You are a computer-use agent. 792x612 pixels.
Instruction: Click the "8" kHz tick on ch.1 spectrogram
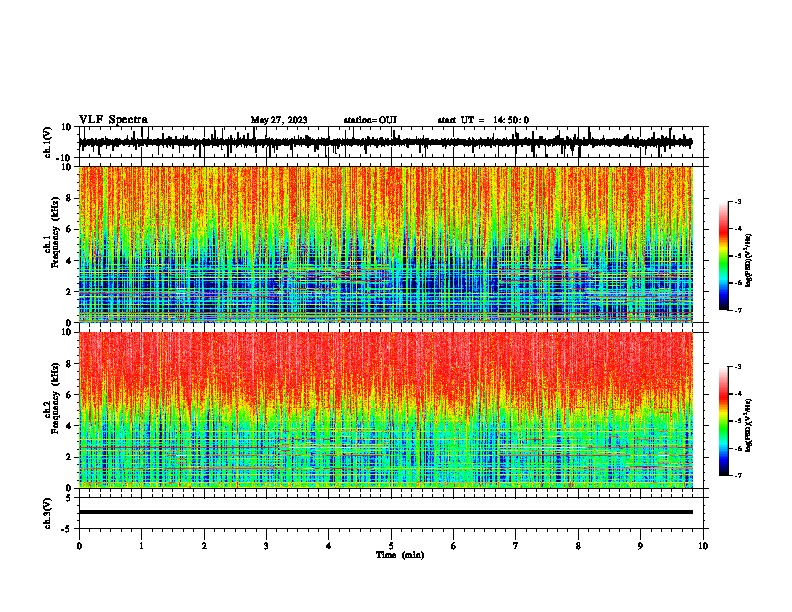[69, 198]
